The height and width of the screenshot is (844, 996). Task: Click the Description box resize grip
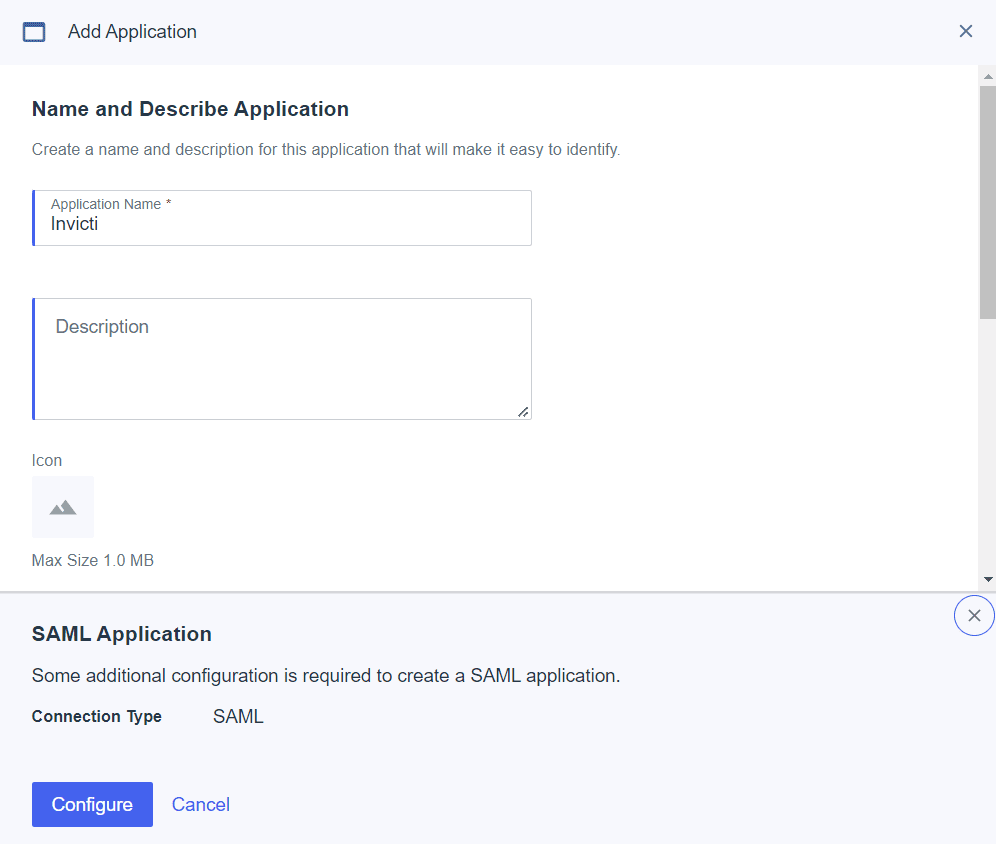(x=523, y=413)
